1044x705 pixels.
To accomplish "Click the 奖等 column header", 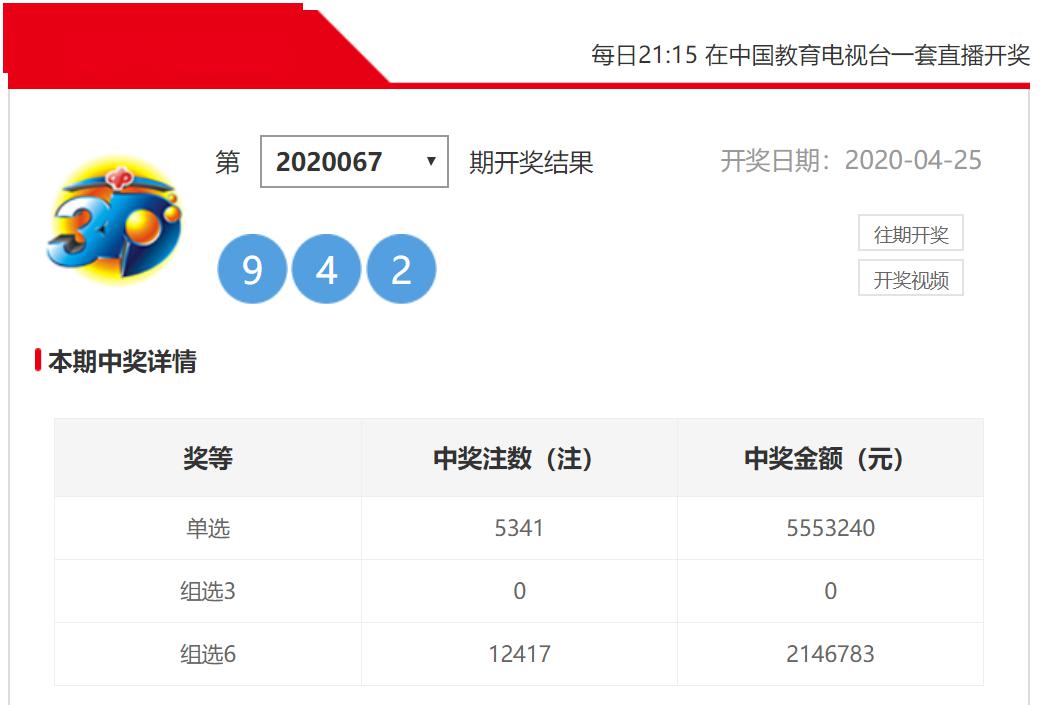I will (x=207, y=456).
